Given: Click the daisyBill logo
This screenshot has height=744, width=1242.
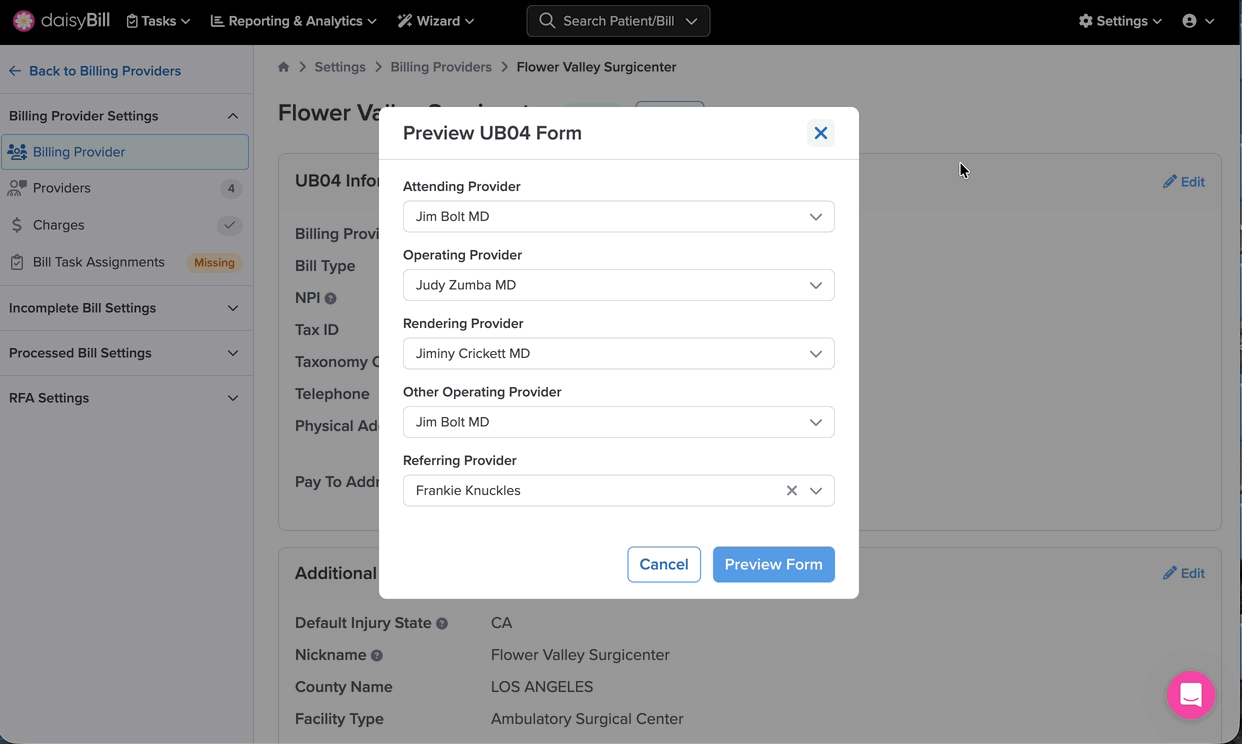Looking at the screenshot, I should click(x=62, y=21).
